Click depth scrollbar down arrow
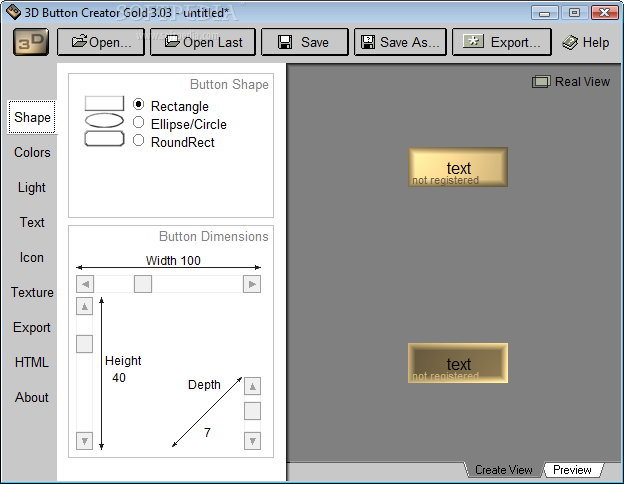 252,441
